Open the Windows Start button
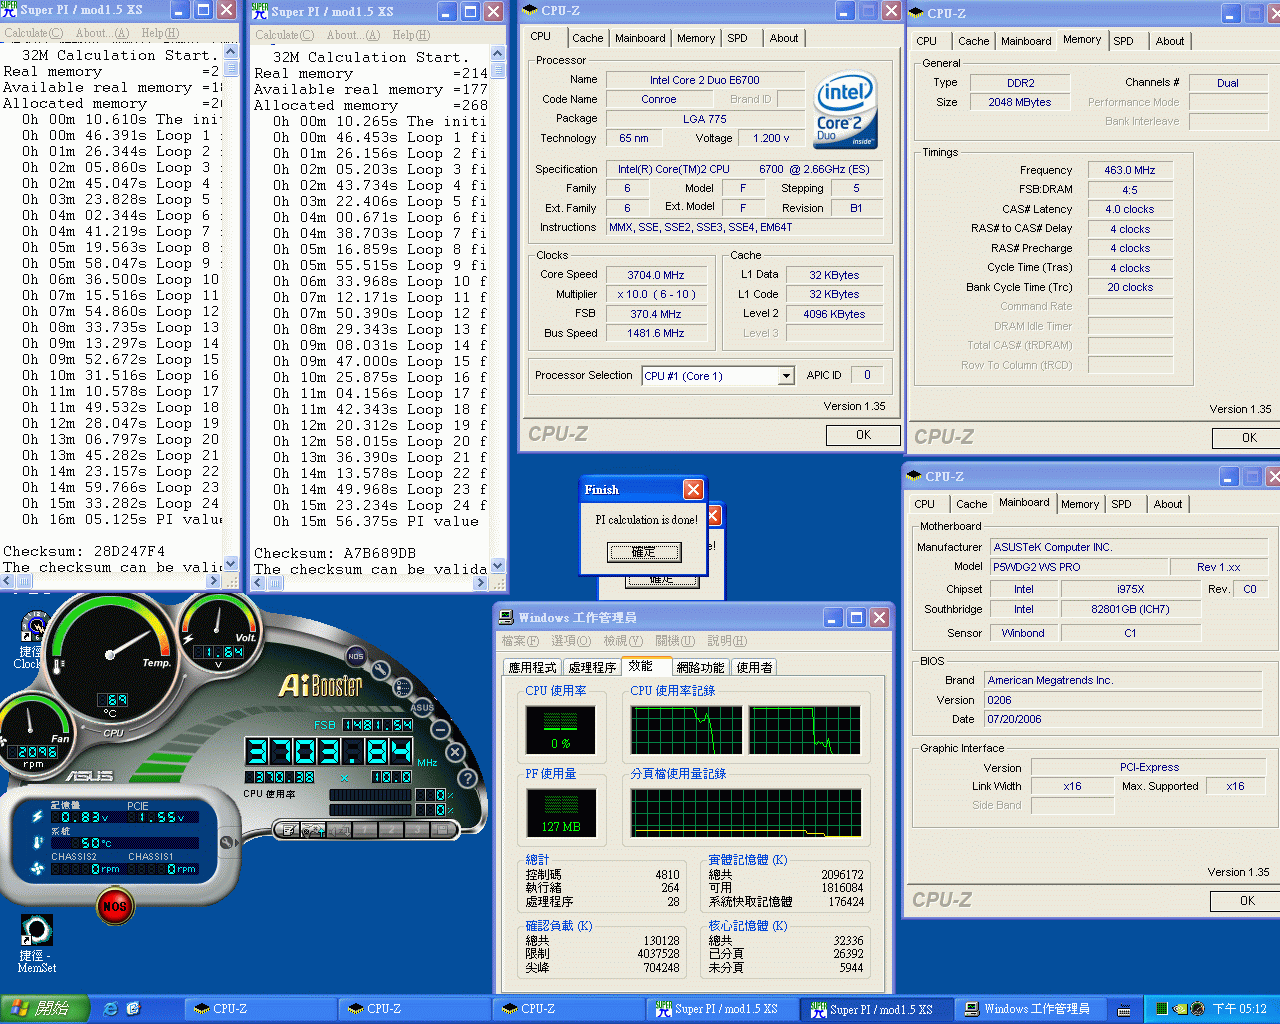The width and height of the screenshot is (1280, 1024). pos(45,1009)
